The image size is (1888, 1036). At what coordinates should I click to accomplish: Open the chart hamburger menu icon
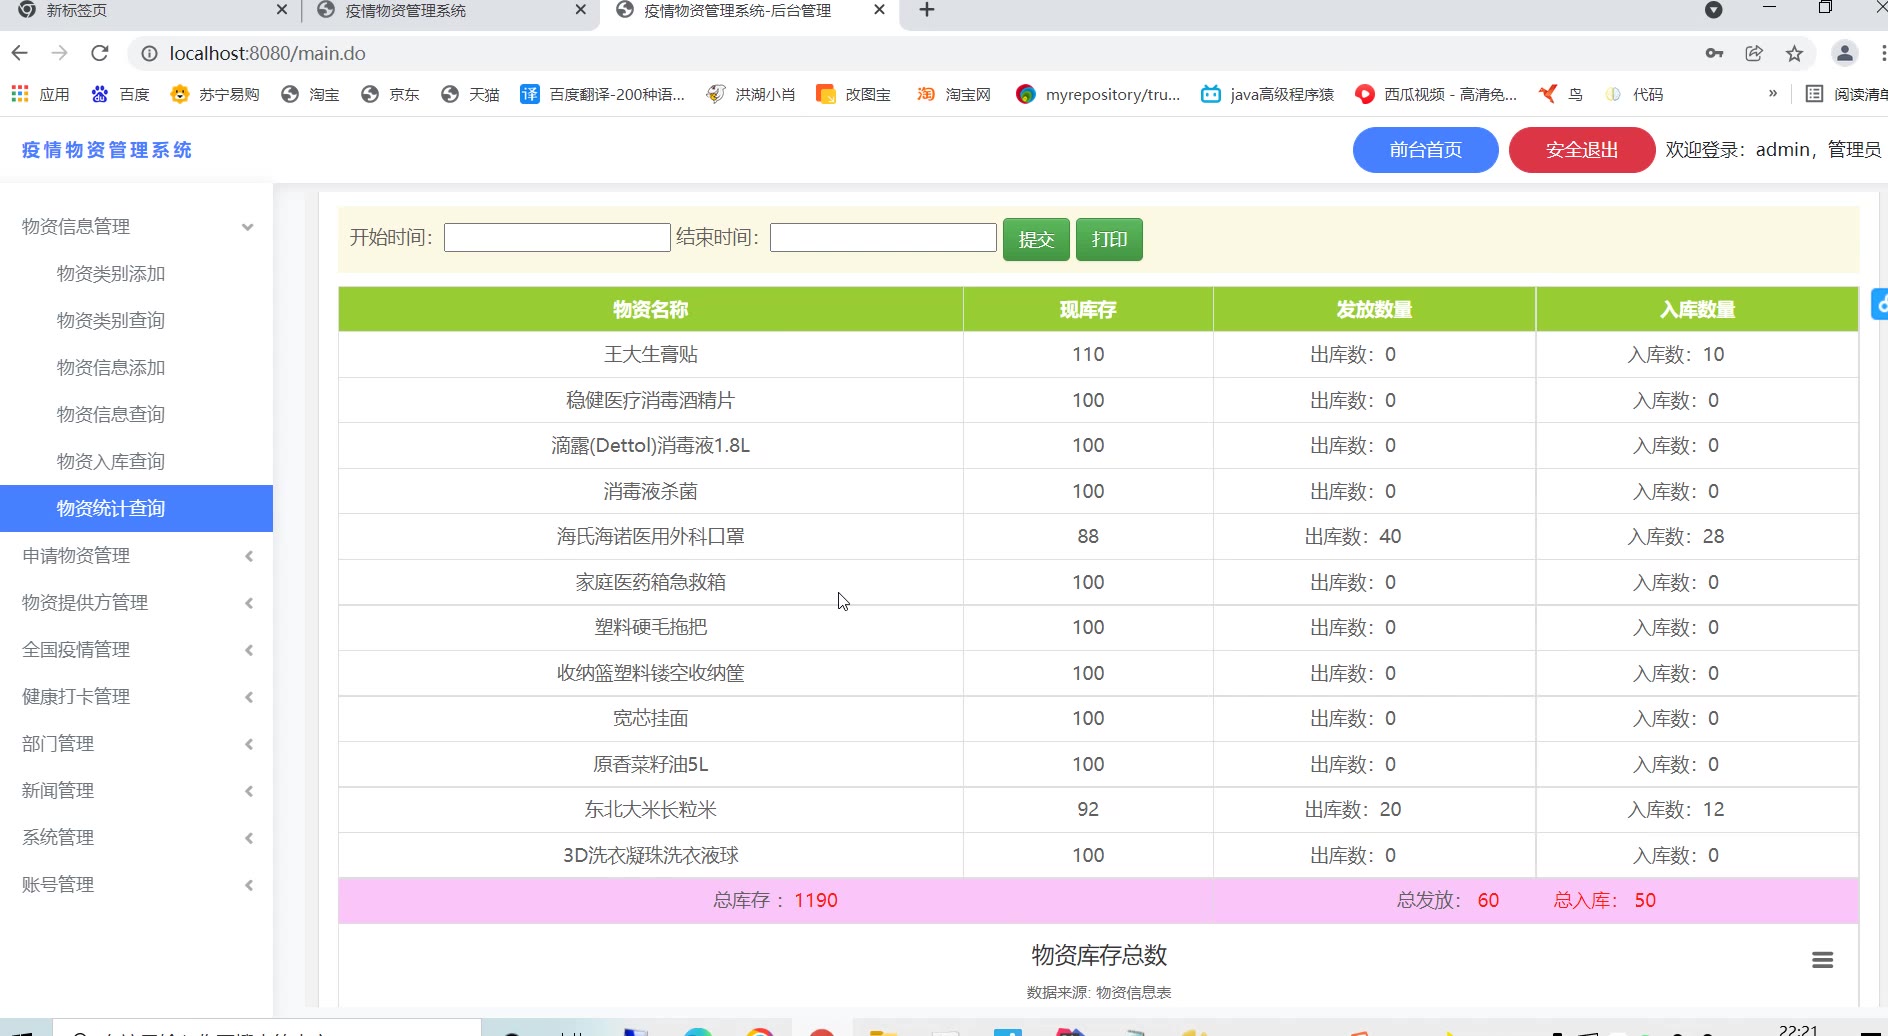[1822, 960]
